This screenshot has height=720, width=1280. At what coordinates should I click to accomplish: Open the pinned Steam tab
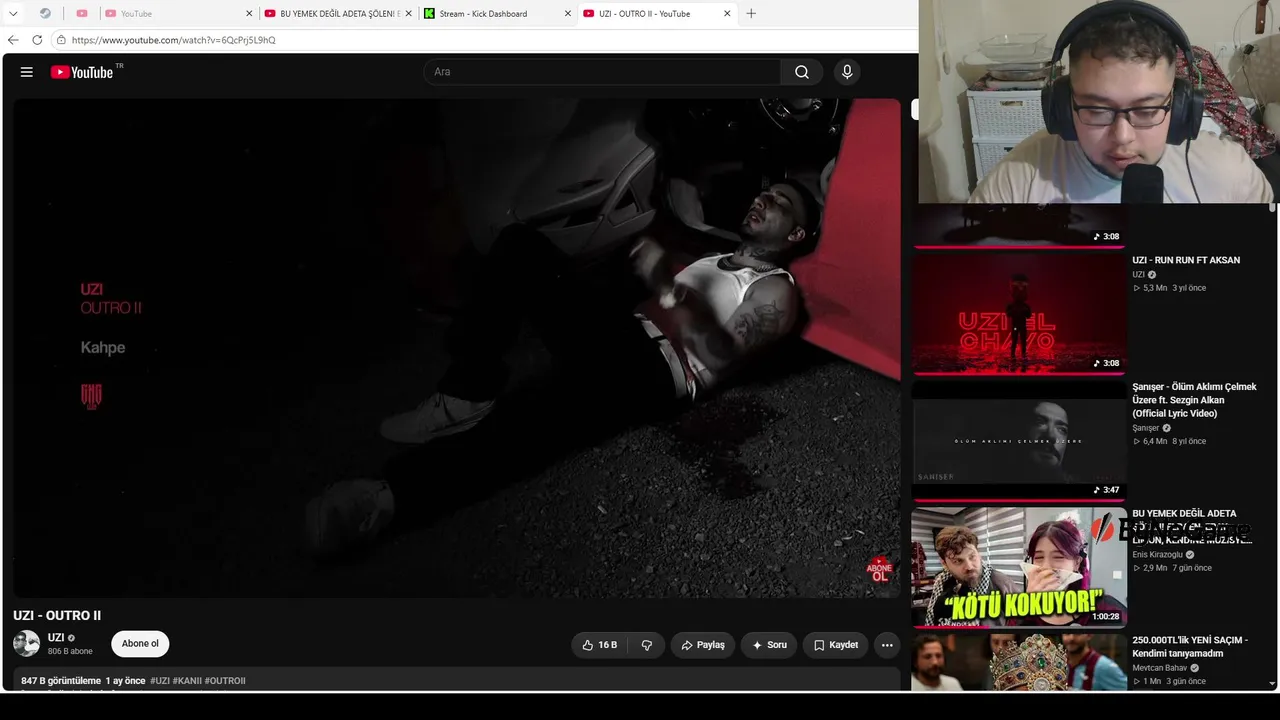45,14
